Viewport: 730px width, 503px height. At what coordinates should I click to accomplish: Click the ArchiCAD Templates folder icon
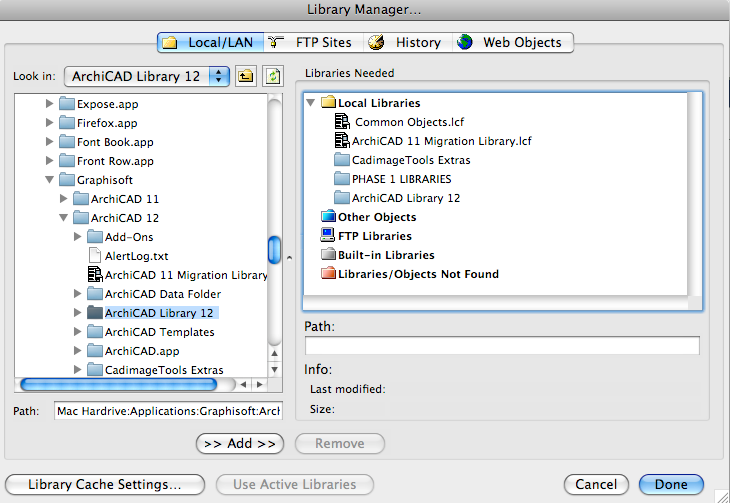pyautogui.click(x=95, y=331)
